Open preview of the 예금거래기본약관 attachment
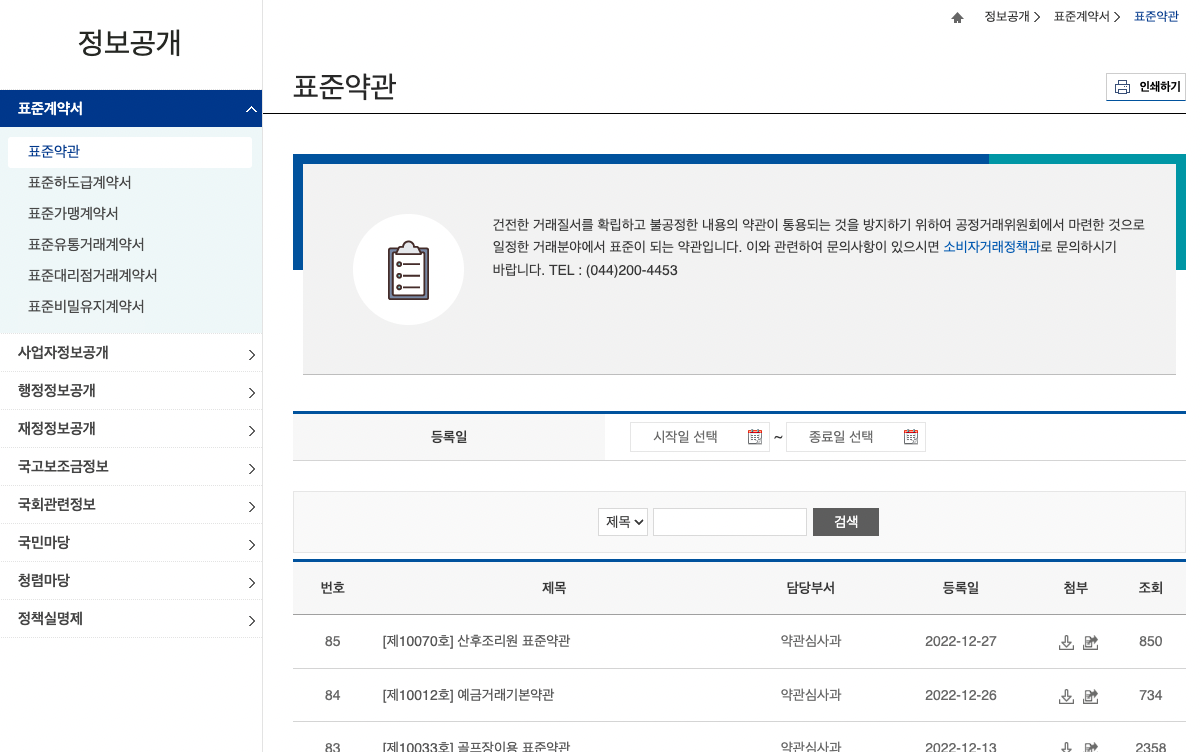The height and width of the screenshot is (752, 1202). (x=1091, y=696)
